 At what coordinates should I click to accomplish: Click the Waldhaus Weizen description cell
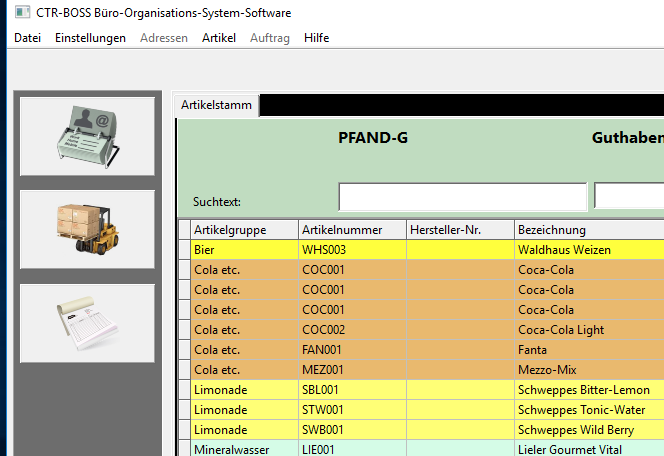[x=589, y=250]
